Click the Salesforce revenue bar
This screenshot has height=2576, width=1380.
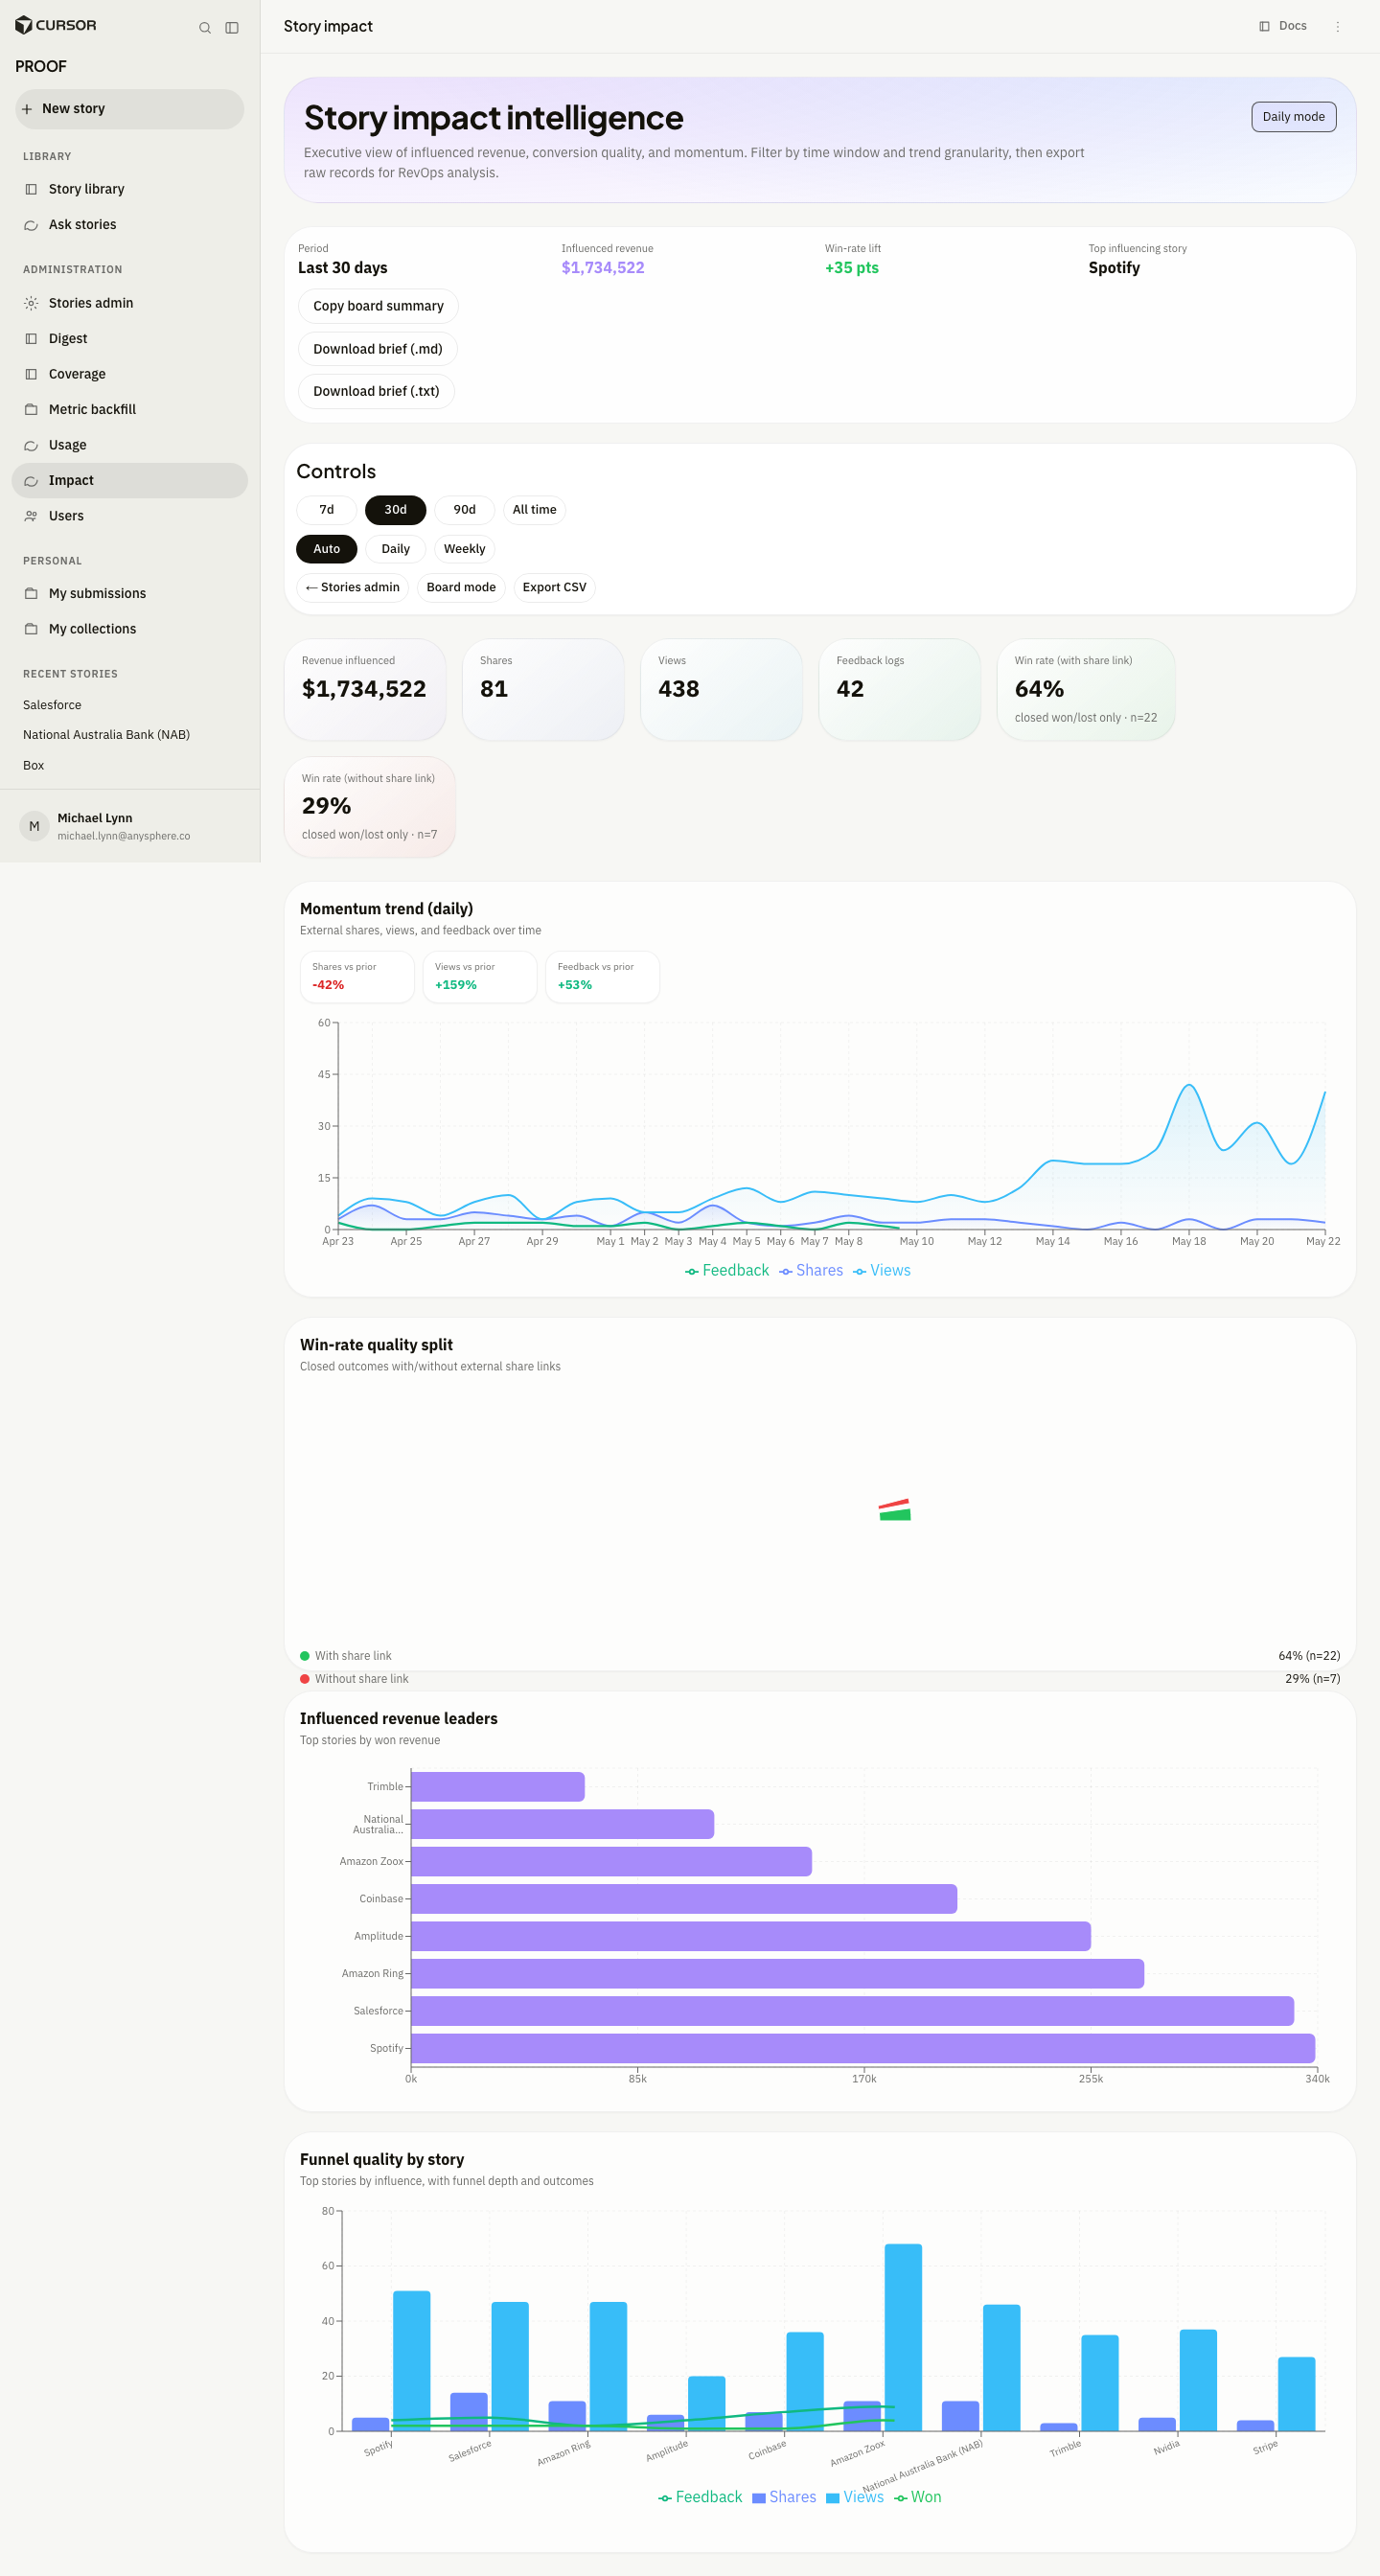click(852, 2011)
